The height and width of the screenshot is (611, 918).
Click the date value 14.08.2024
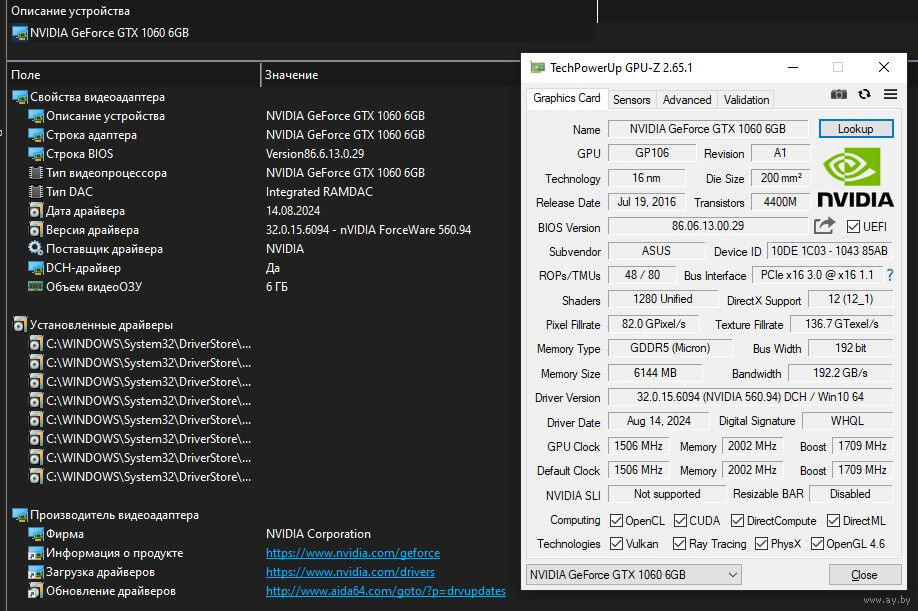(x=293, y=211)
